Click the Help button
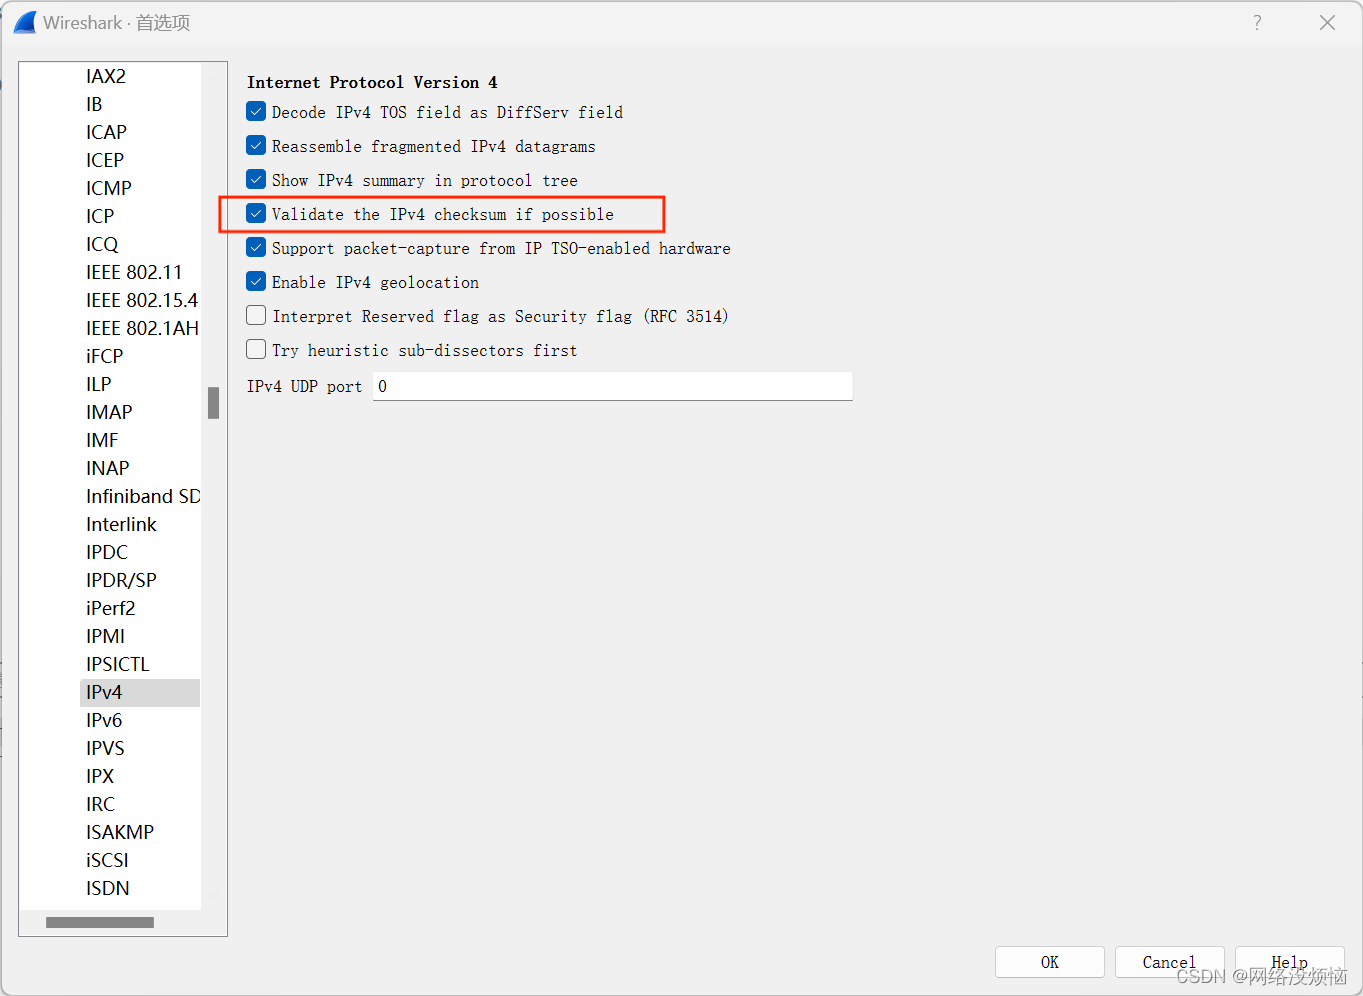This screenshot has width=1363, height=996. [1289, 962]
